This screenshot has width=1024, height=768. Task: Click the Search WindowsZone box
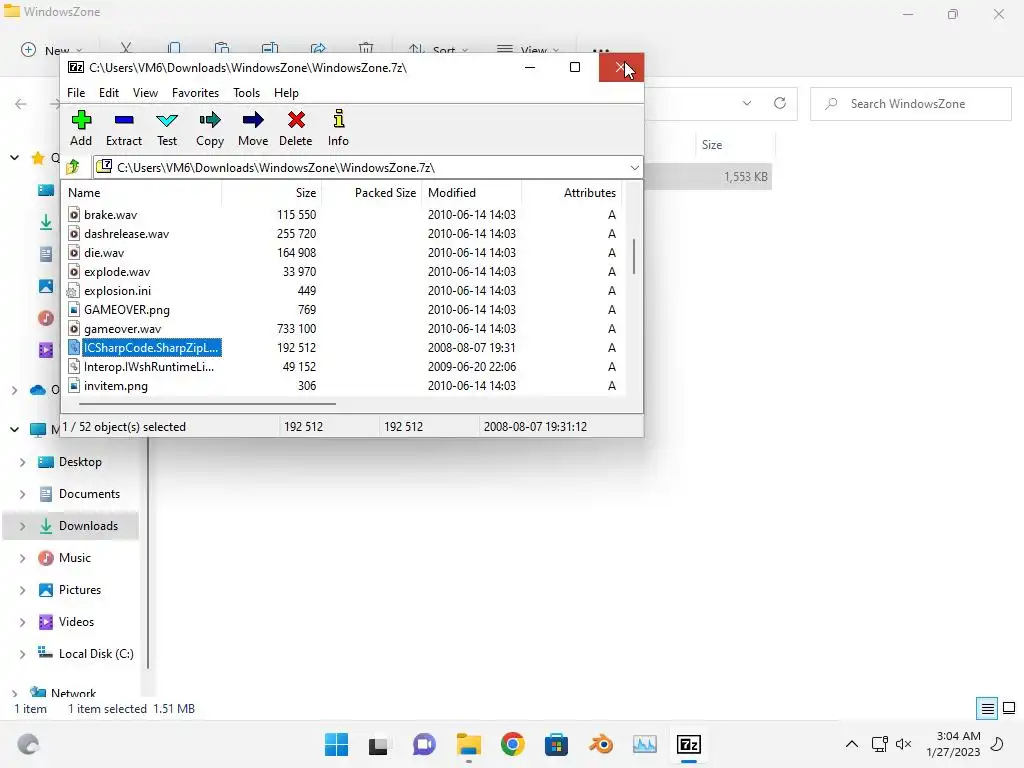pyautogui.click(x=910, y=104)
